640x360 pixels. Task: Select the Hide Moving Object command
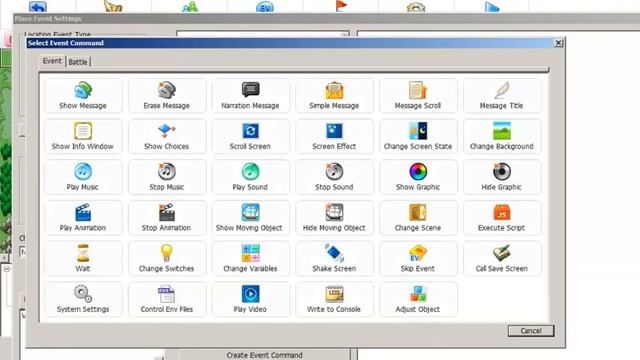334,218
